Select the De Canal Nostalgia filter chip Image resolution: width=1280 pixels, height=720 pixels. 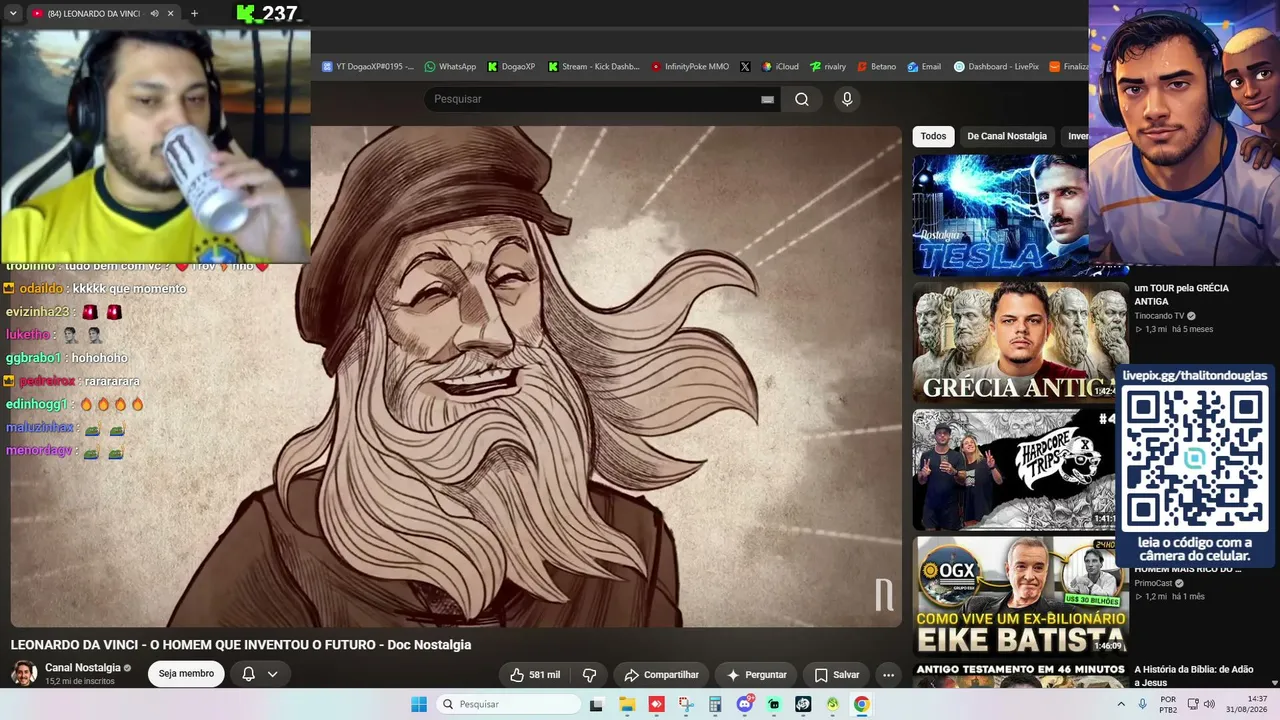pyautogui.click(x=1007, y=136)
